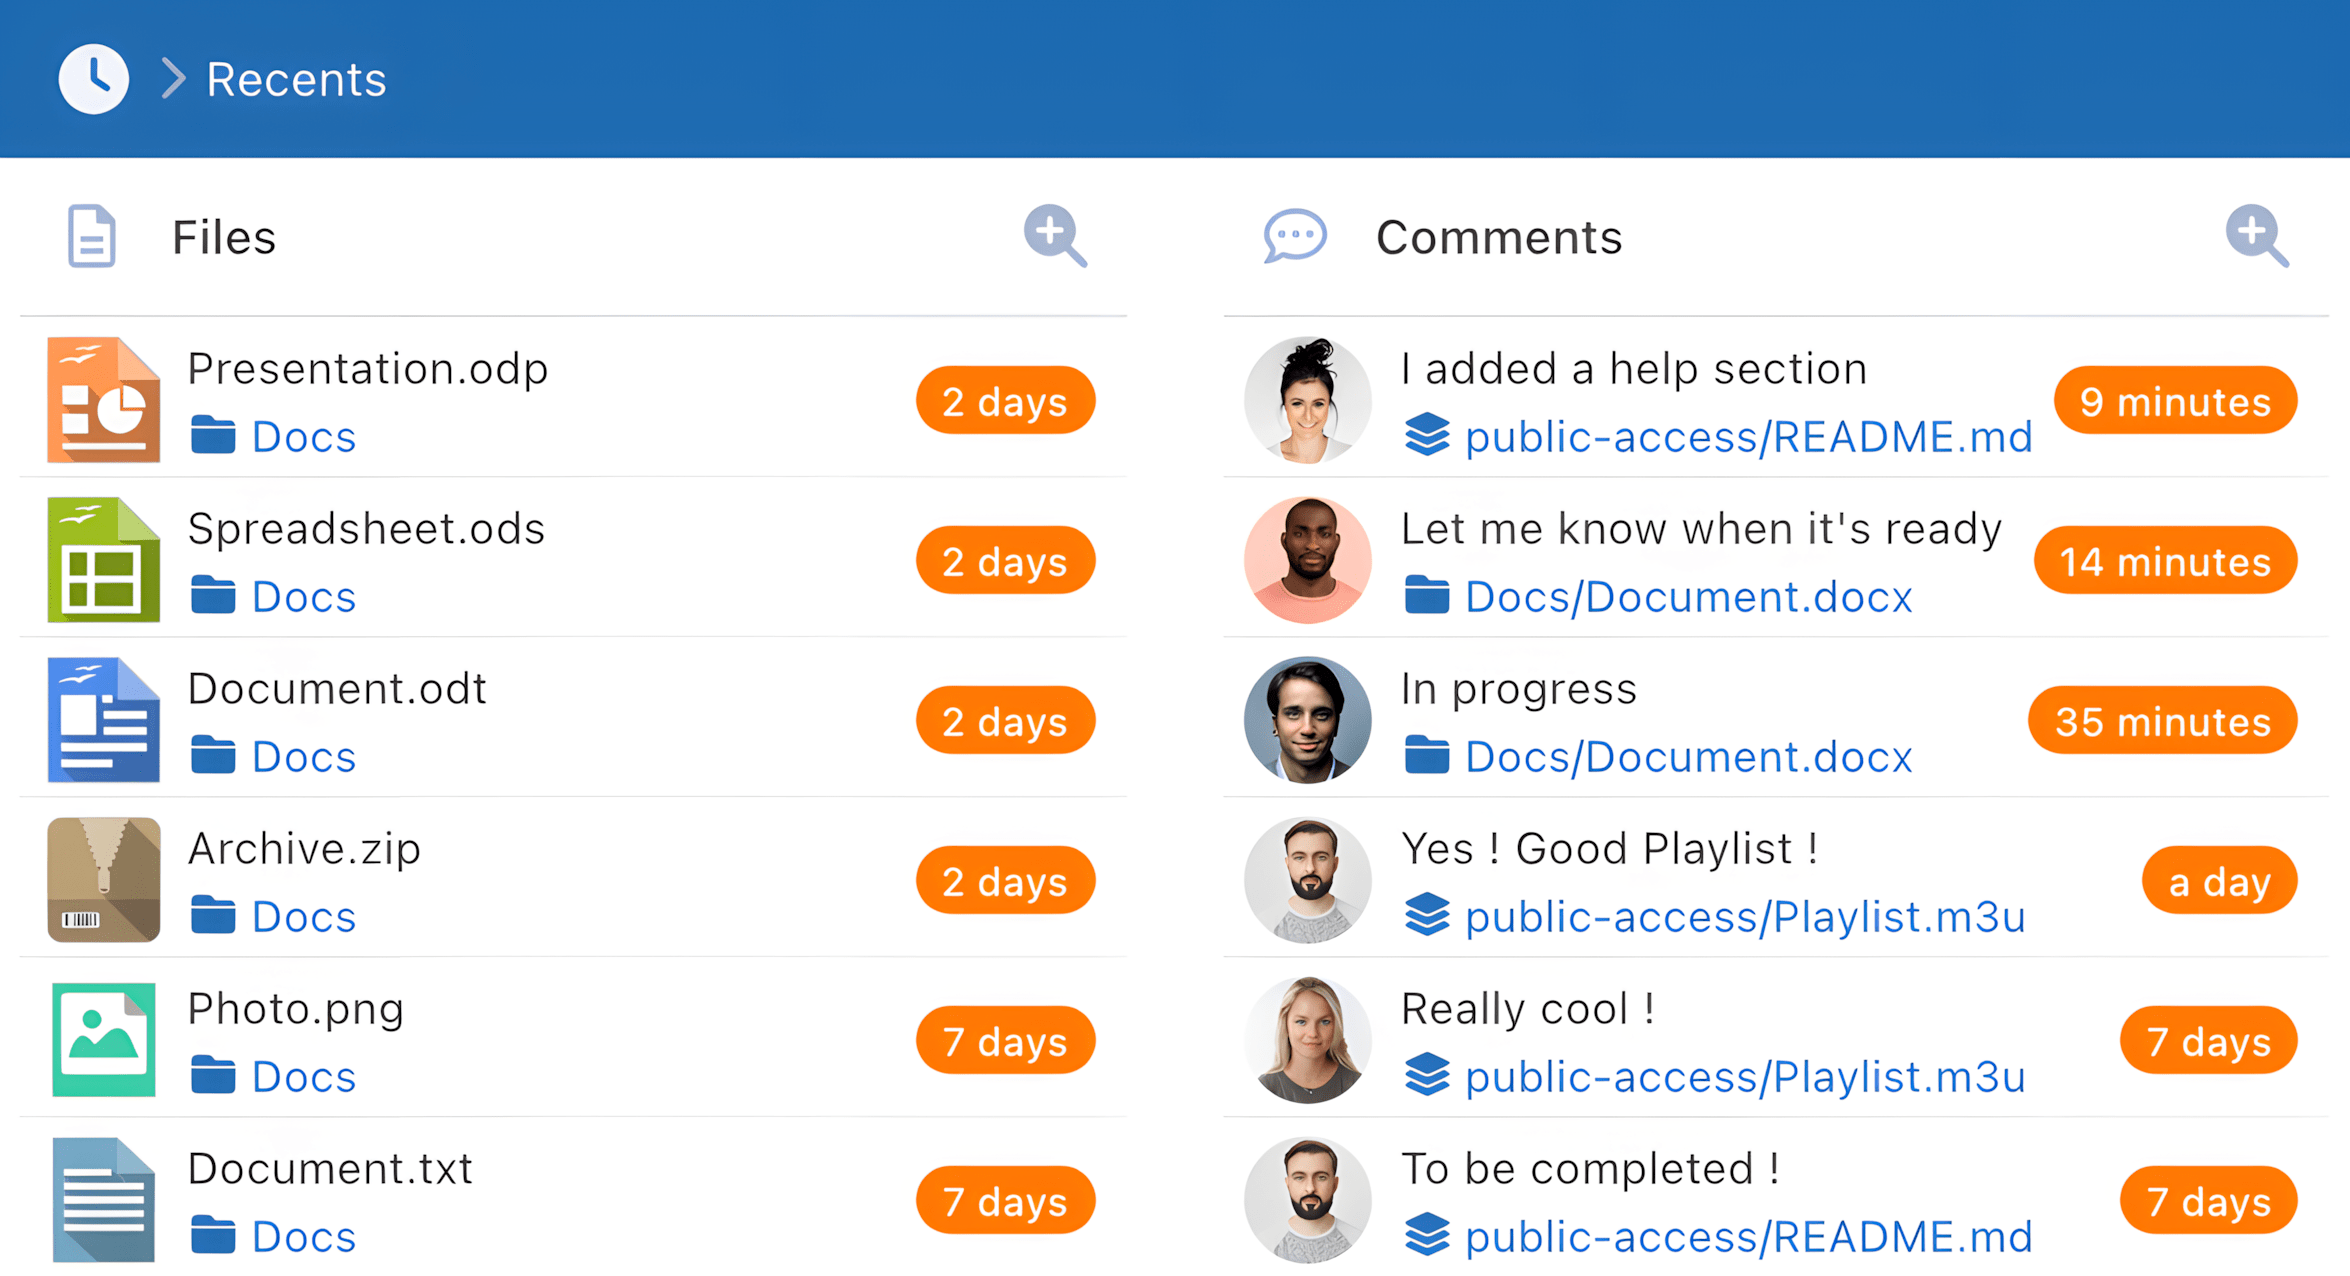The image size is (2350, 1276).
Task: Expand the breadcrumb chevron before Recents
Action: [x=173, y=79]
